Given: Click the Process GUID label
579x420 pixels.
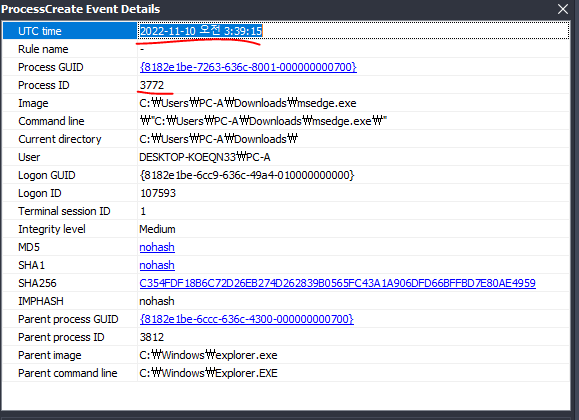Looking at the screenshot, I should (x=51, y=67).
